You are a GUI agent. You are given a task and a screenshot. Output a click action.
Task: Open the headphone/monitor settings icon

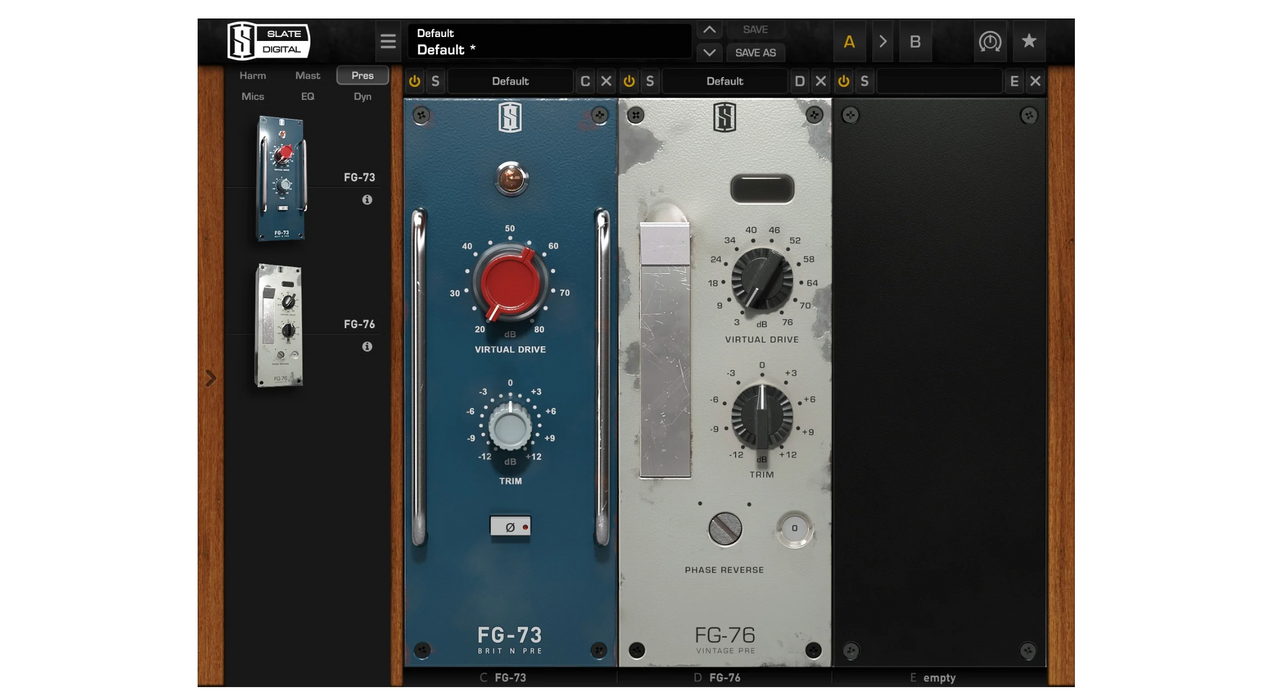(x=990, y=42)
